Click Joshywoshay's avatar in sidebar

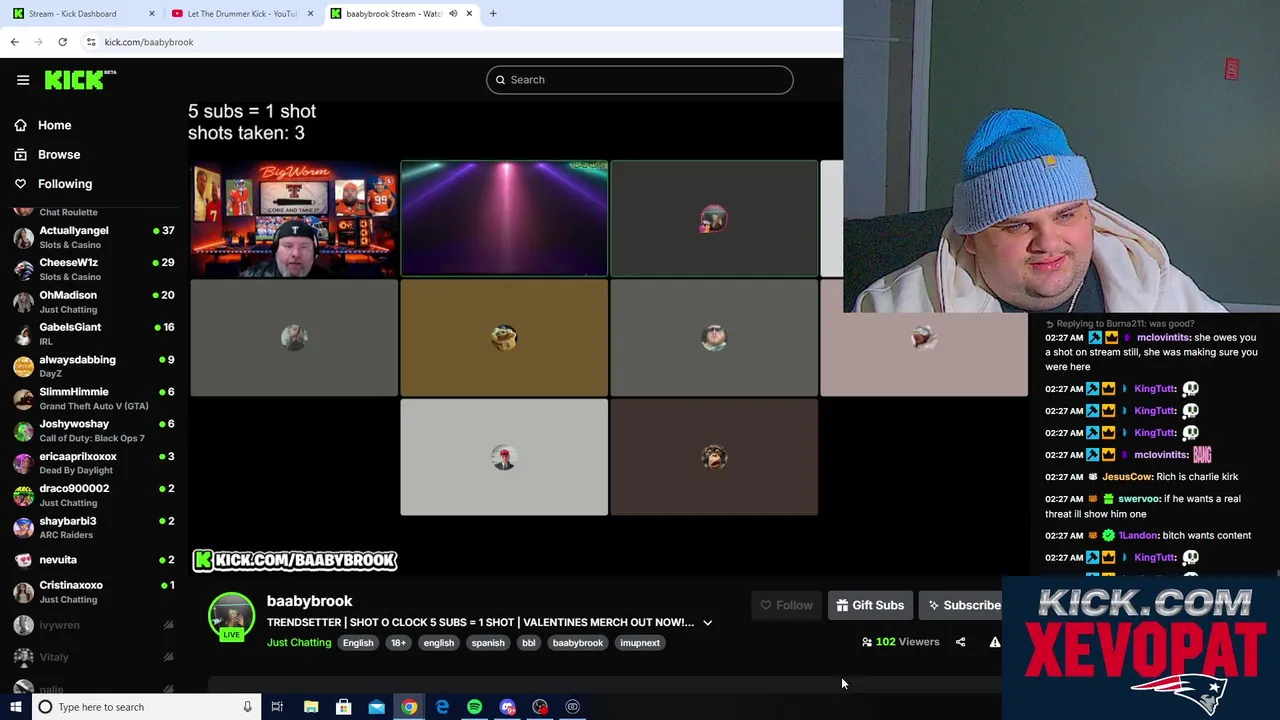point(23,431)
